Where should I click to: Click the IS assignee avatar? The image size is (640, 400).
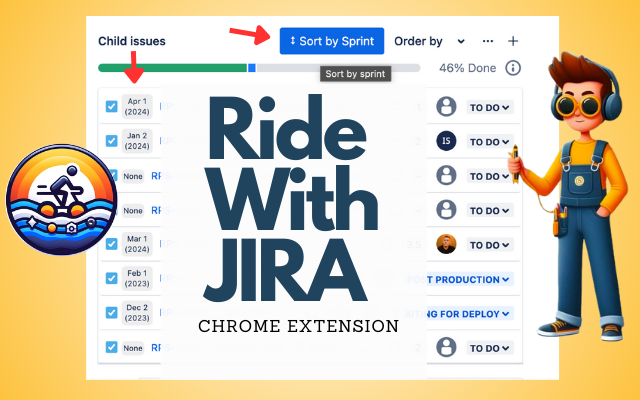446,141
